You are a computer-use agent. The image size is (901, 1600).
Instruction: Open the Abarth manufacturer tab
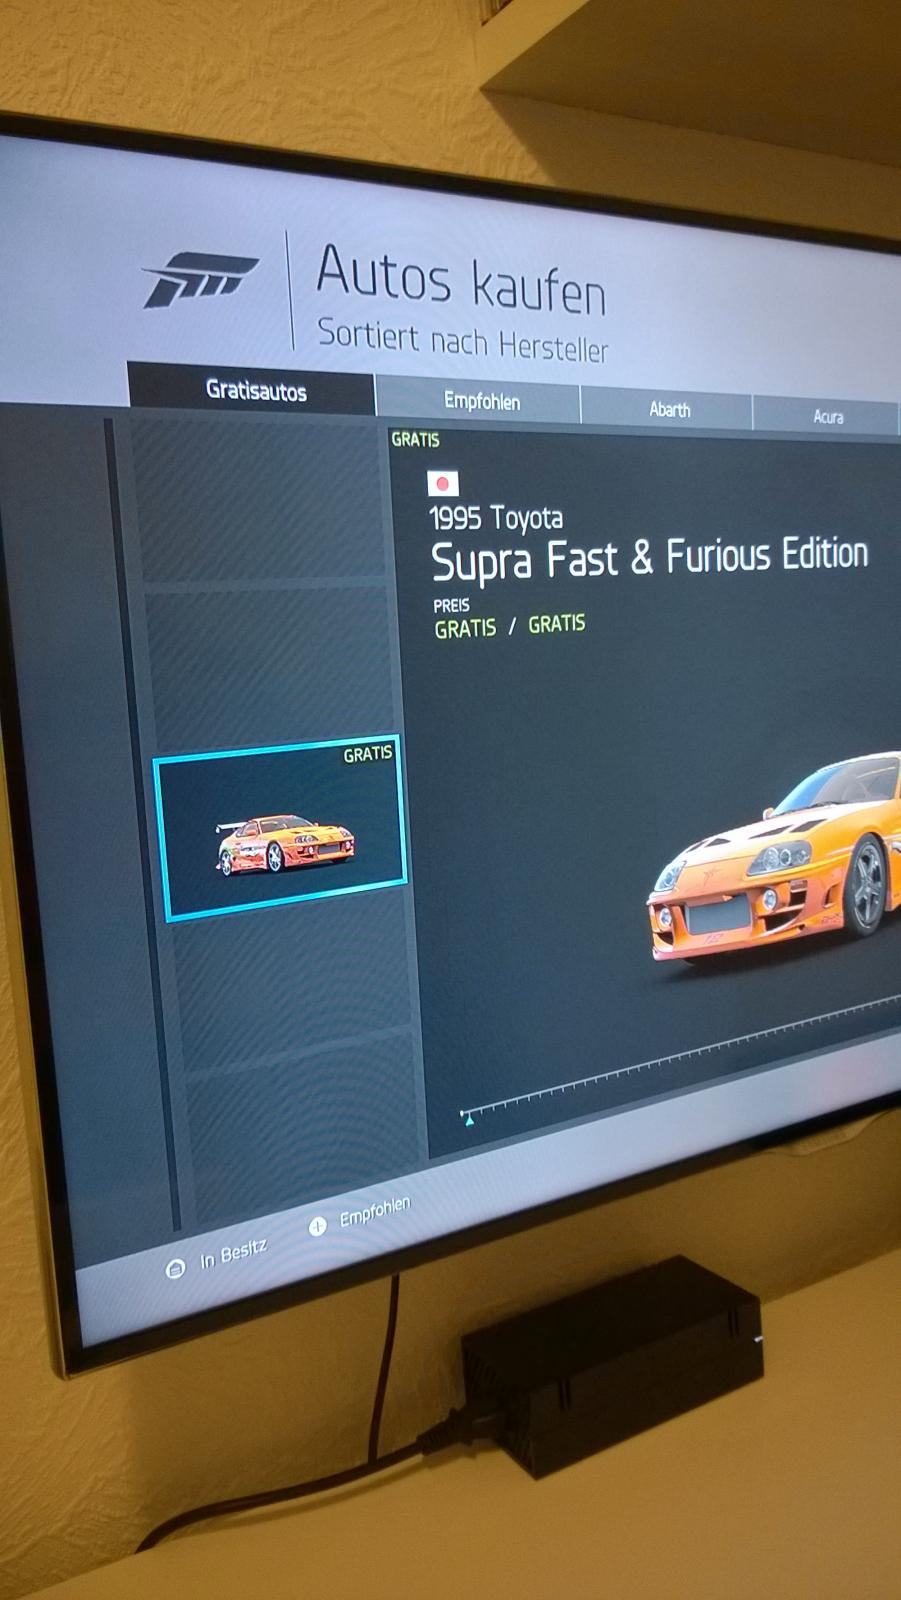point(668,409)
